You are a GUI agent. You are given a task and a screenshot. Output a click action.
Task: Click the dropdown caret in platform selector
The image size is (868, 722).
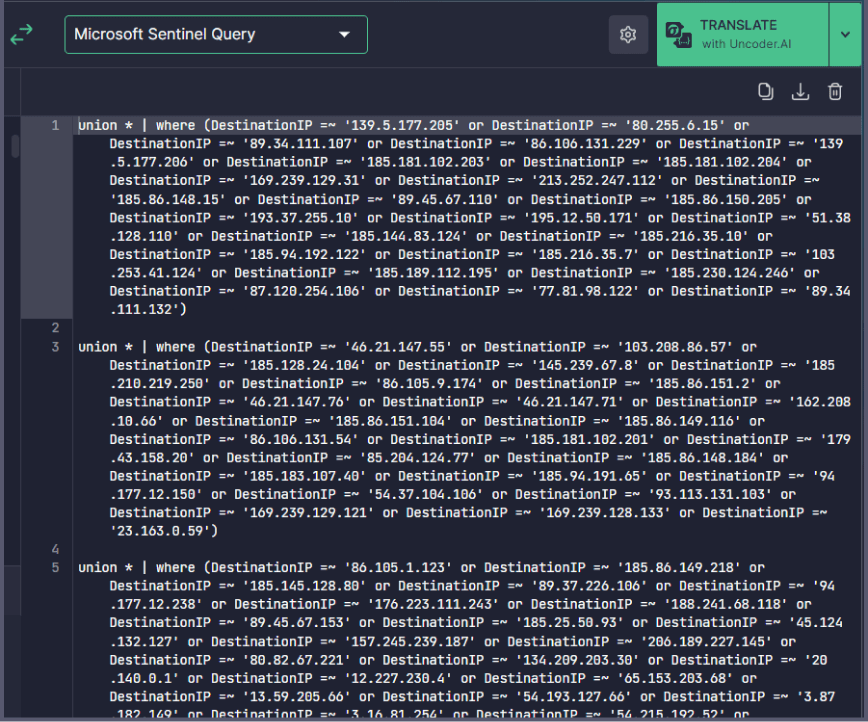point(344,35)
